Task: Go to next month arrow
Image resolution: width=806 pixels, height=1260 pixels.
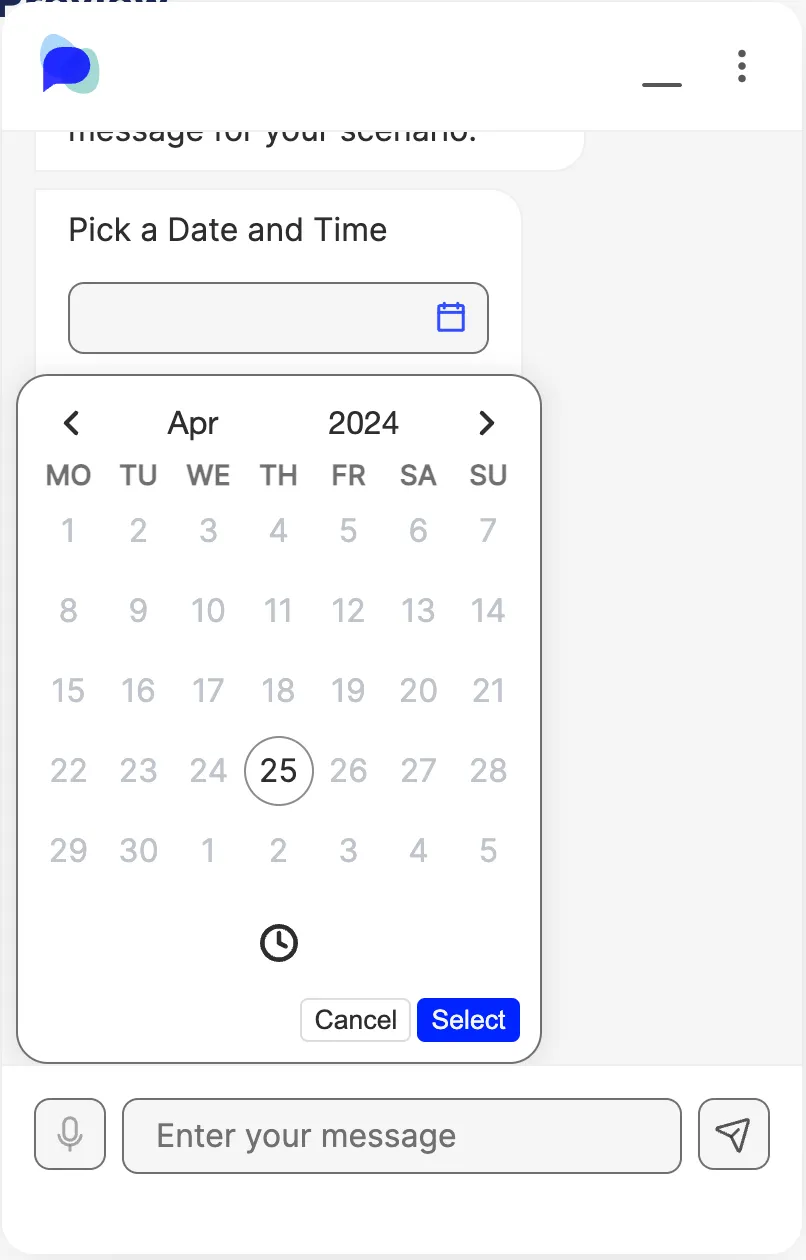Action: 487,423
